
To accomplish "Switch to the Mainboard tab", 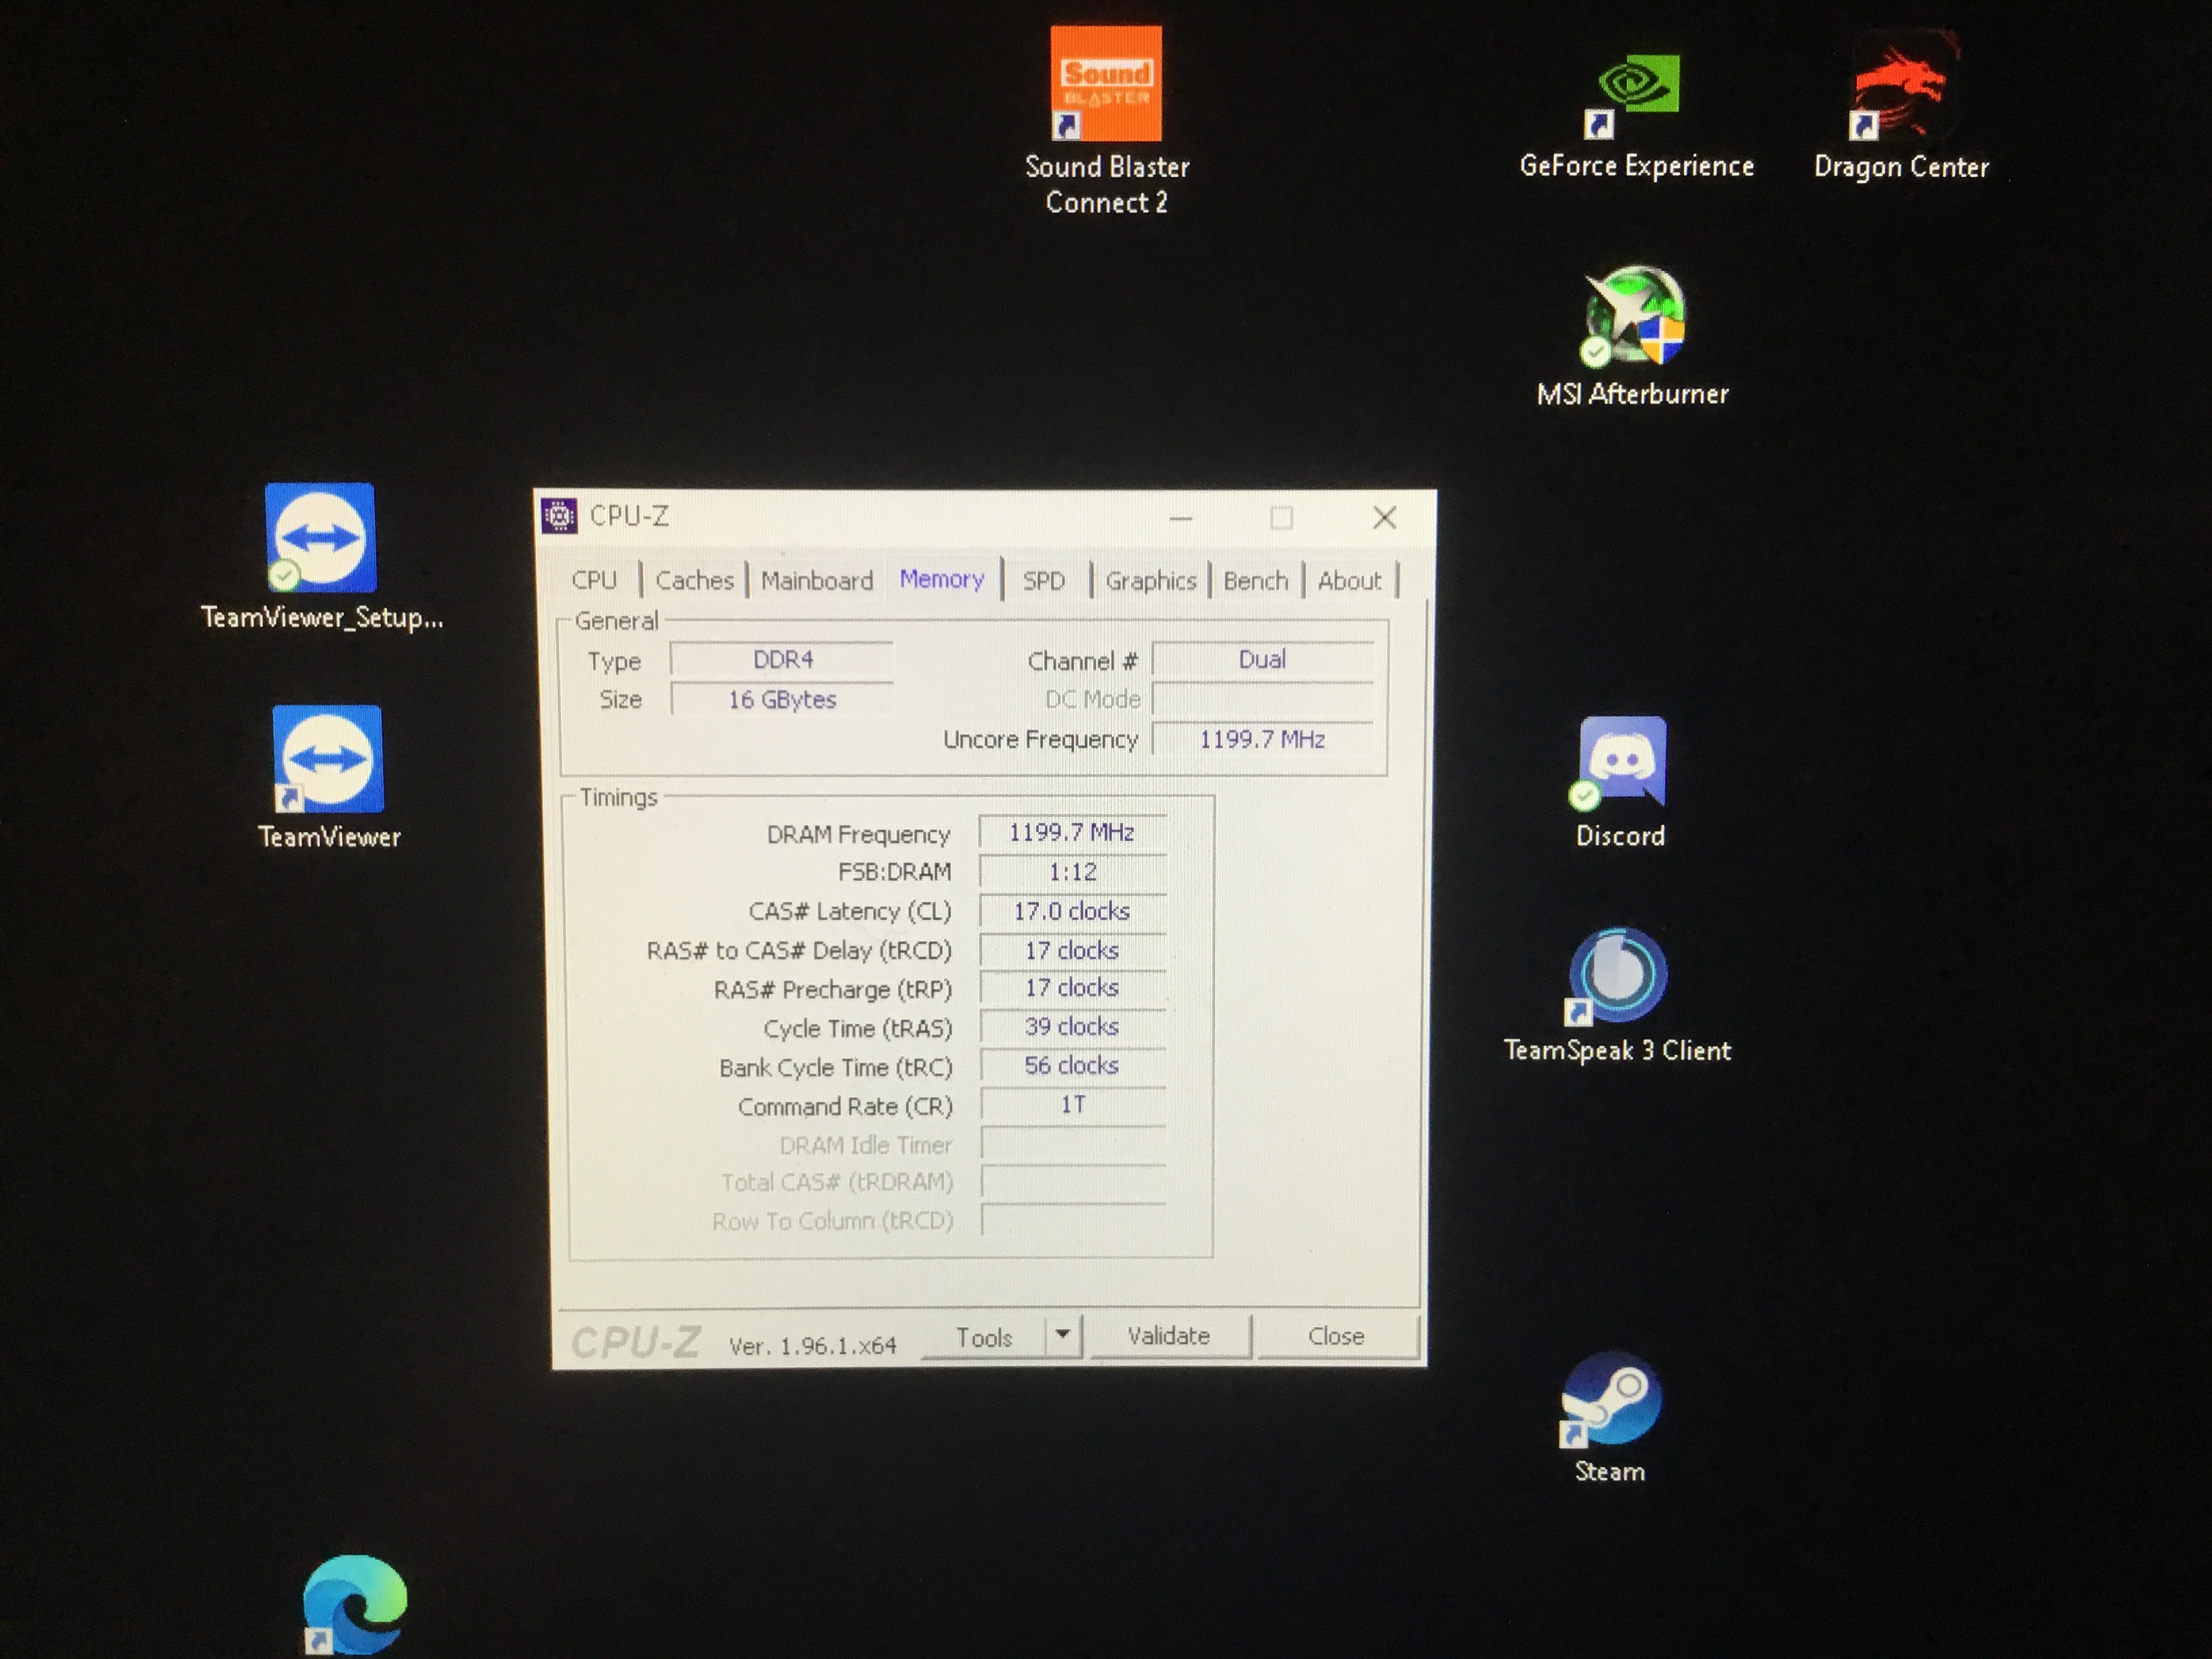I will (x=817, y=581).
